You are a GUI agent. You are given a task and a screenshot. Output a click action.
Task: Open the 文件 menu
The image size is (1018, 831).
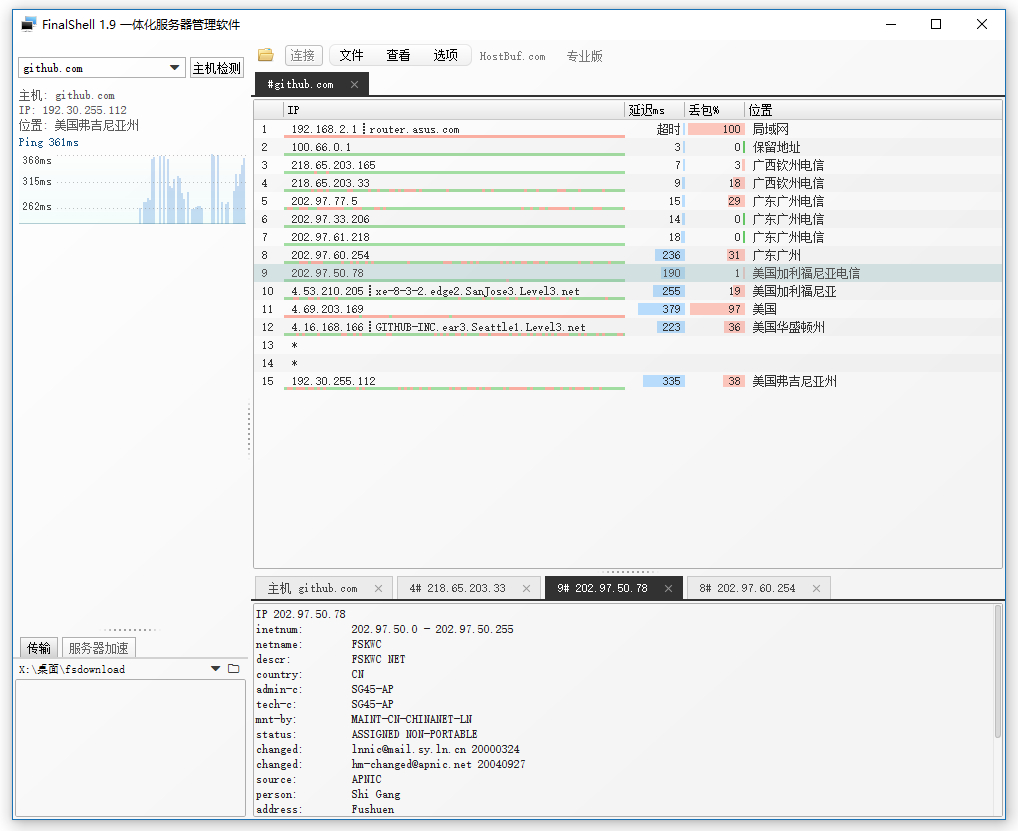click(x=351, y=55)
